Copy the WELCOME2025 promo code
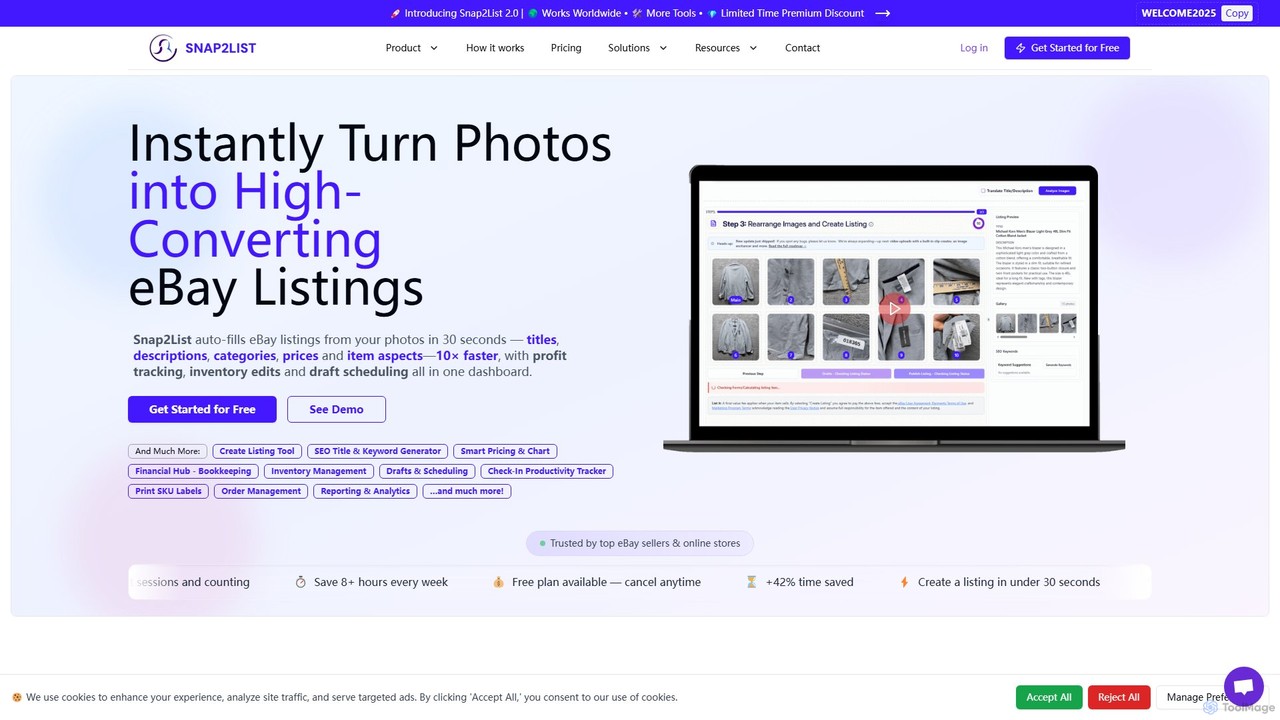1280x720 pixels. click(x=1237, y=13)
